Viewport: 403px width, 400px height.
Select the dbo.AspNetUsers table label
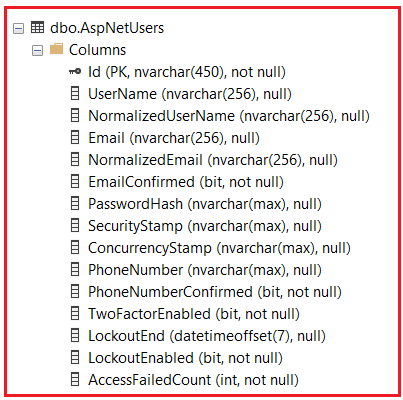pyautogui.click(x=107, y=28)
